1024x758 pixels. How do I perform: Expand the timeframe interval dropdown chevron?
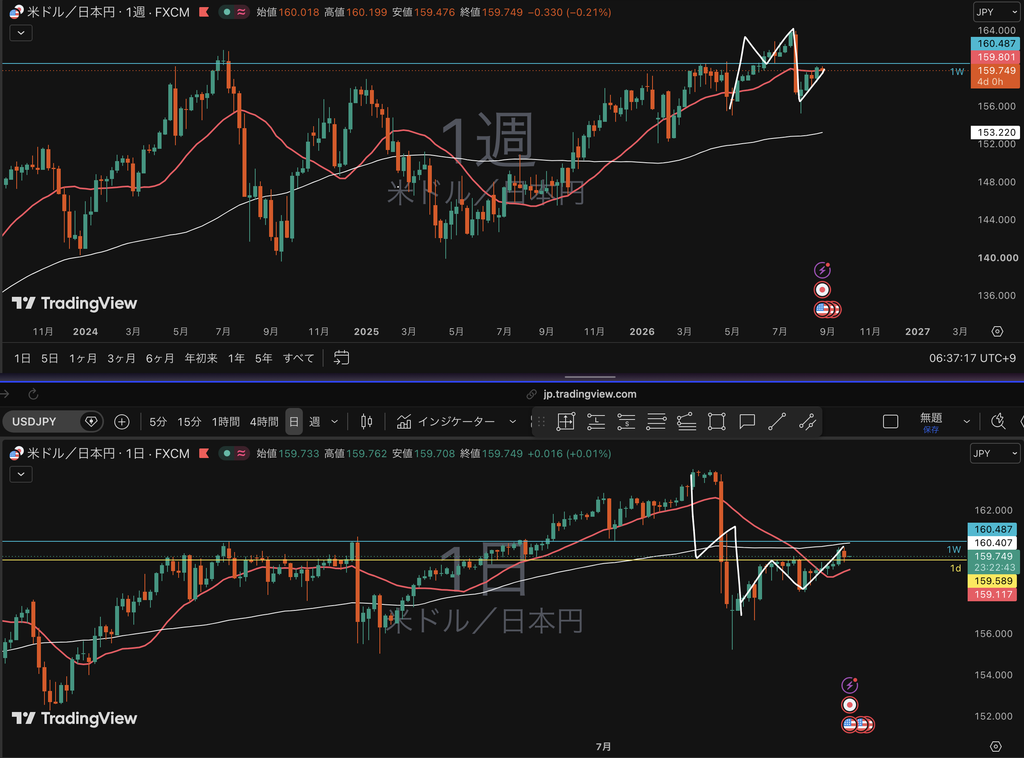point(334,422)
